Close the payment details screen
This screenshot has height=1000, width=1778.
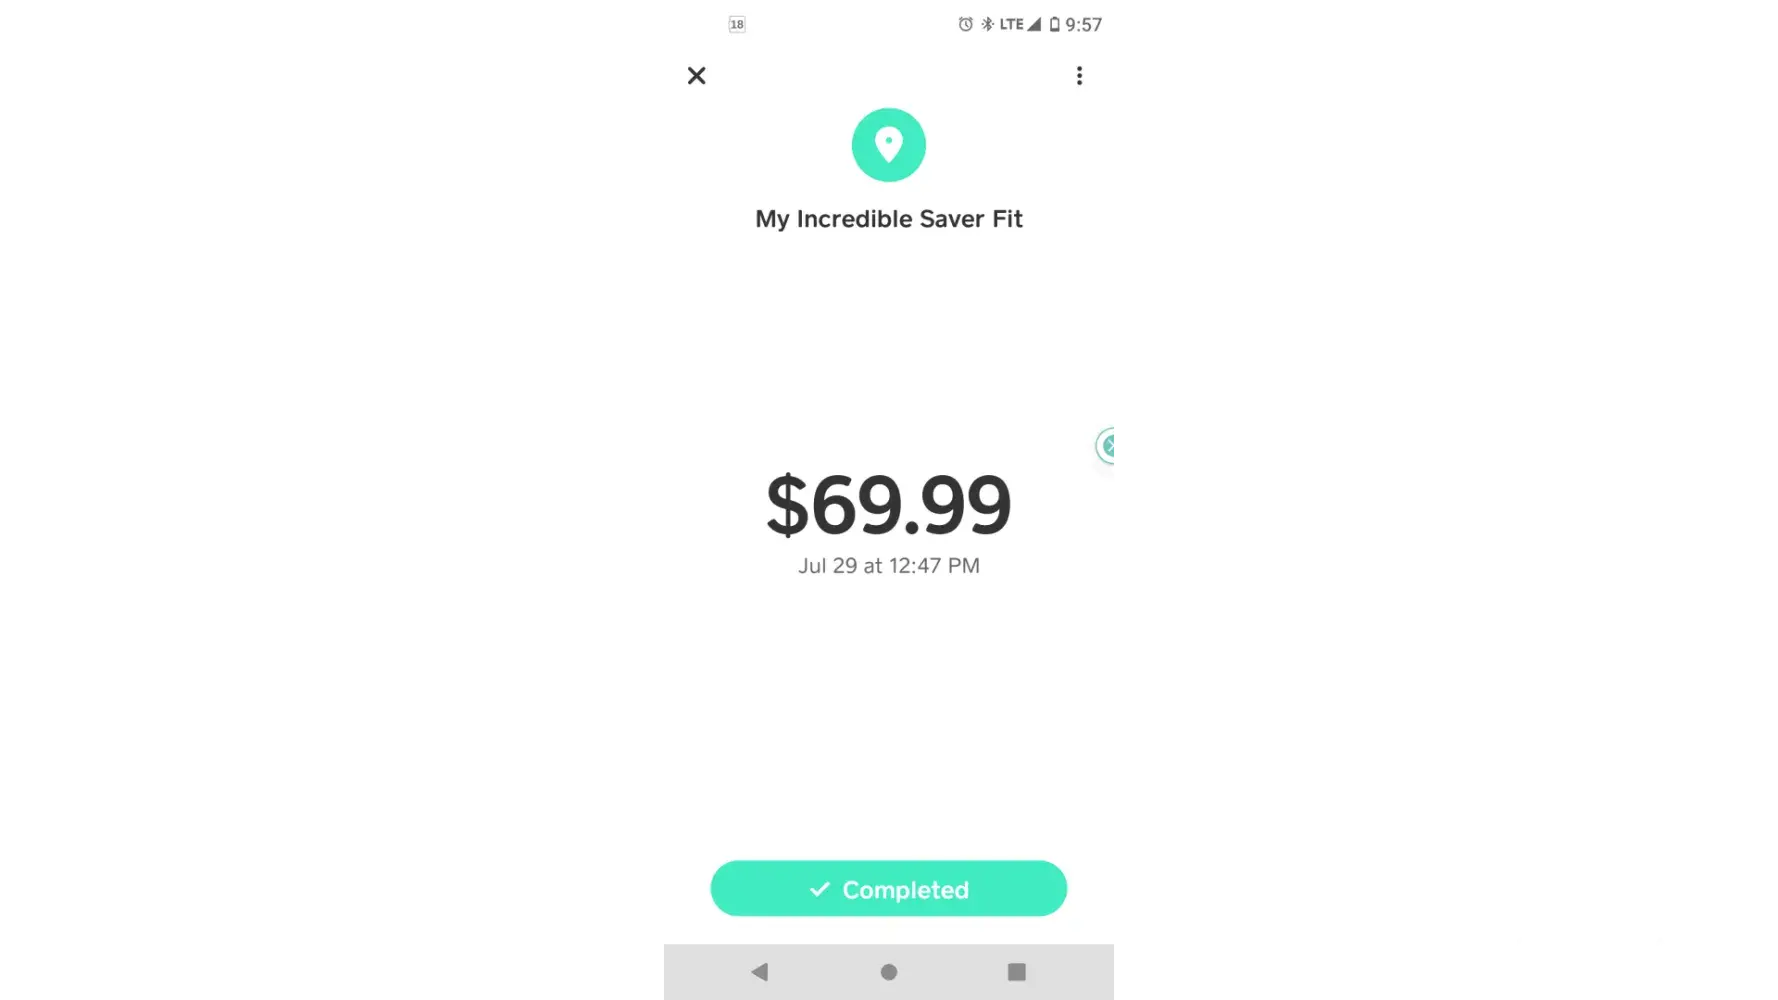tap(697, 76)
